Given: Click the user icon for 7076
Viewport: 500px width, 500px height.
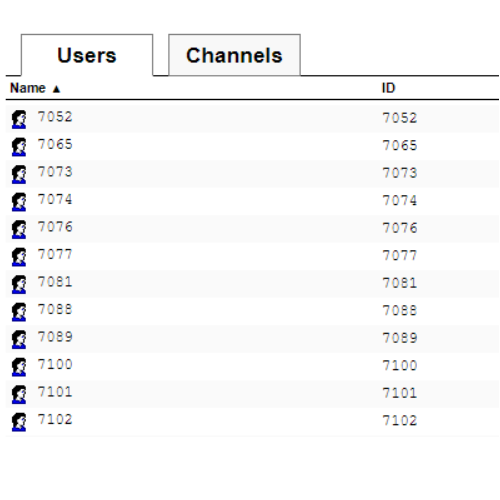Looking at the screenshot, I should (19, 229).
